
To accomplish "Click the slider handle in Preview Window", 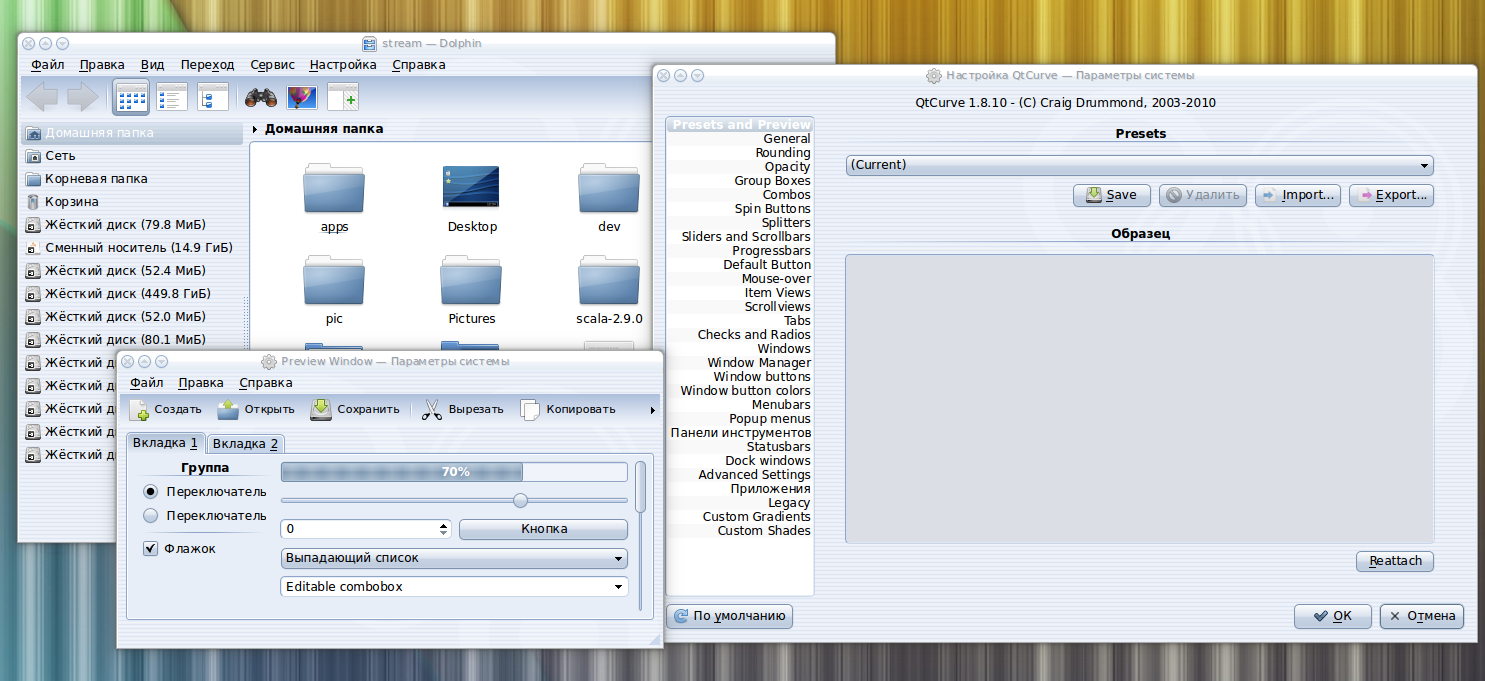I will [x=520, y=500].
